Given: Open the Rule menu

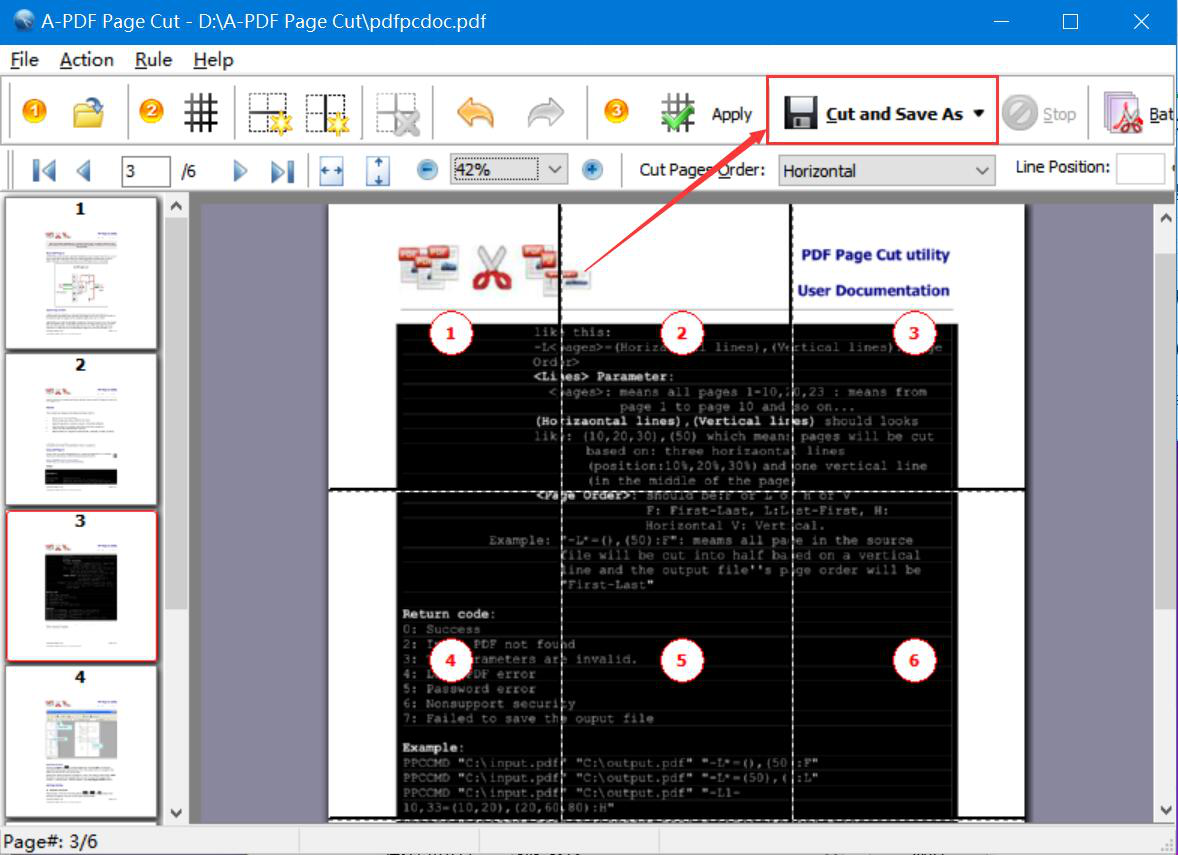Looking at the screenshot, I should click(x=153, y=60).
